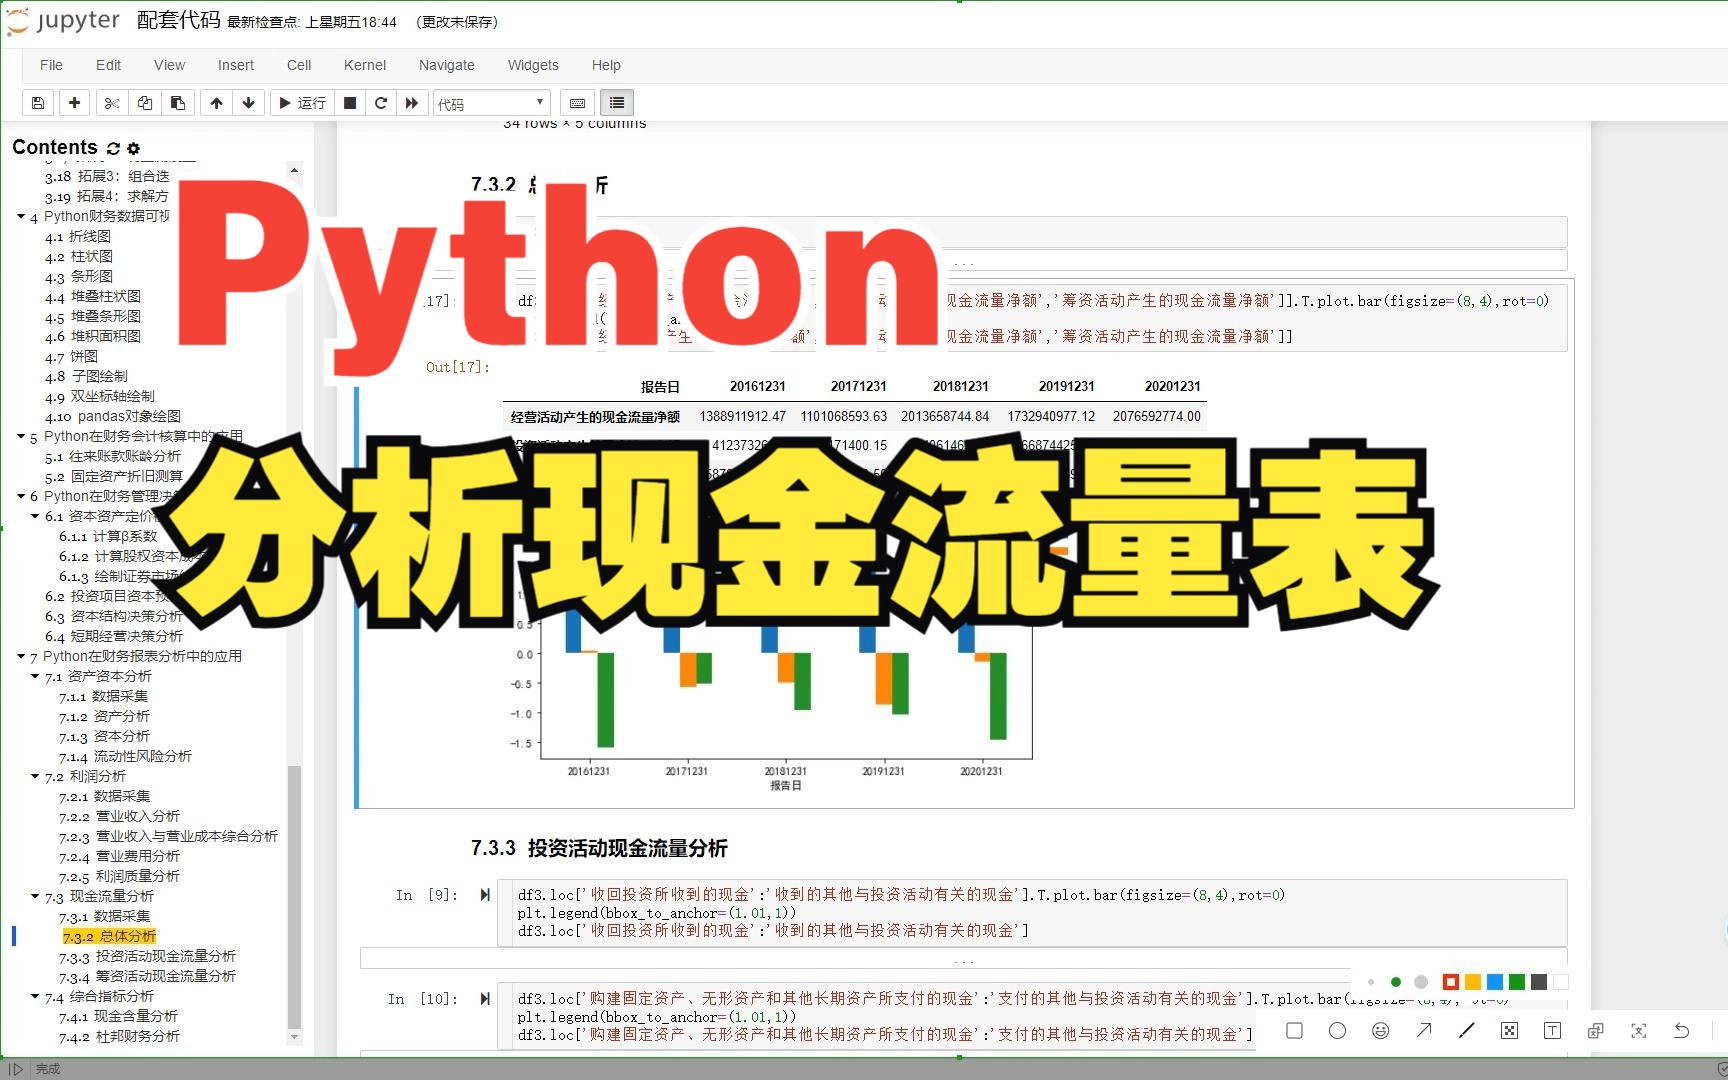The image size is (1728, 1080).
Task: Pick the blue annotation color swatch
Action: 1495,982
